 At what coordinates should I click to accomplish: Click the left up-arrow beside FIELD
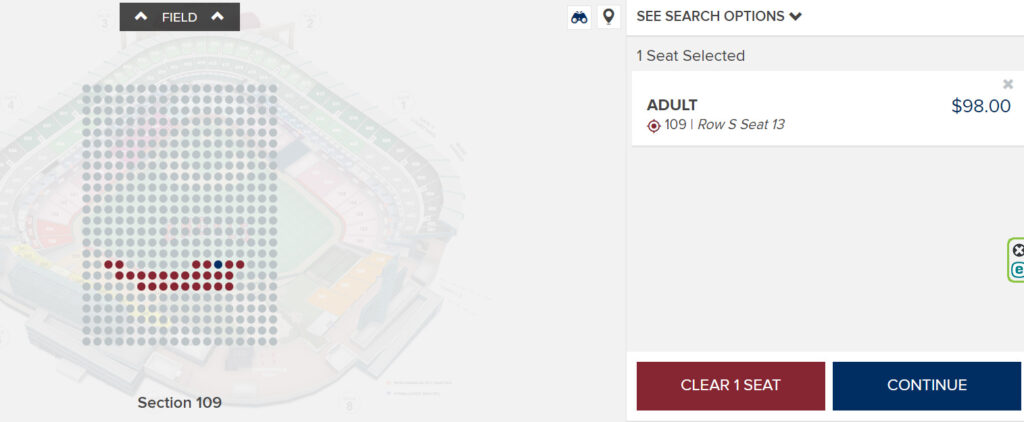click(x=141, y=16)
